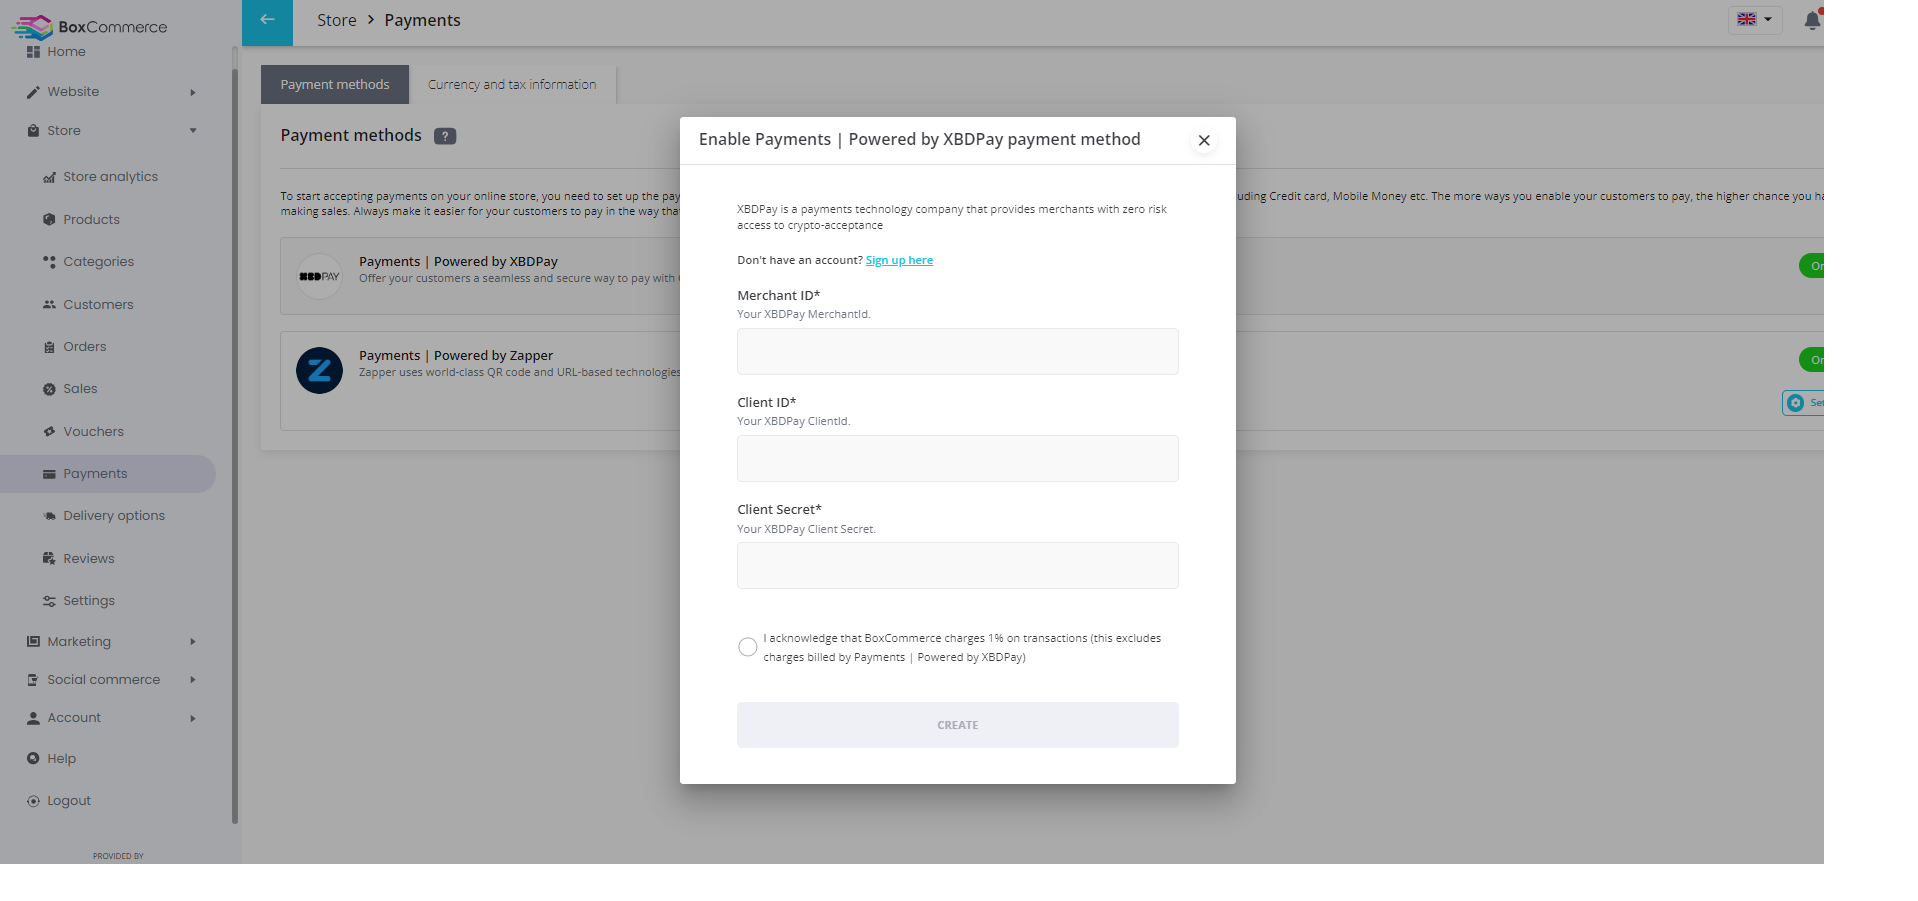Click the Payments card icon
This screenshot has height=901, width=1918.
pyautogui.click(x=49, y=474)
